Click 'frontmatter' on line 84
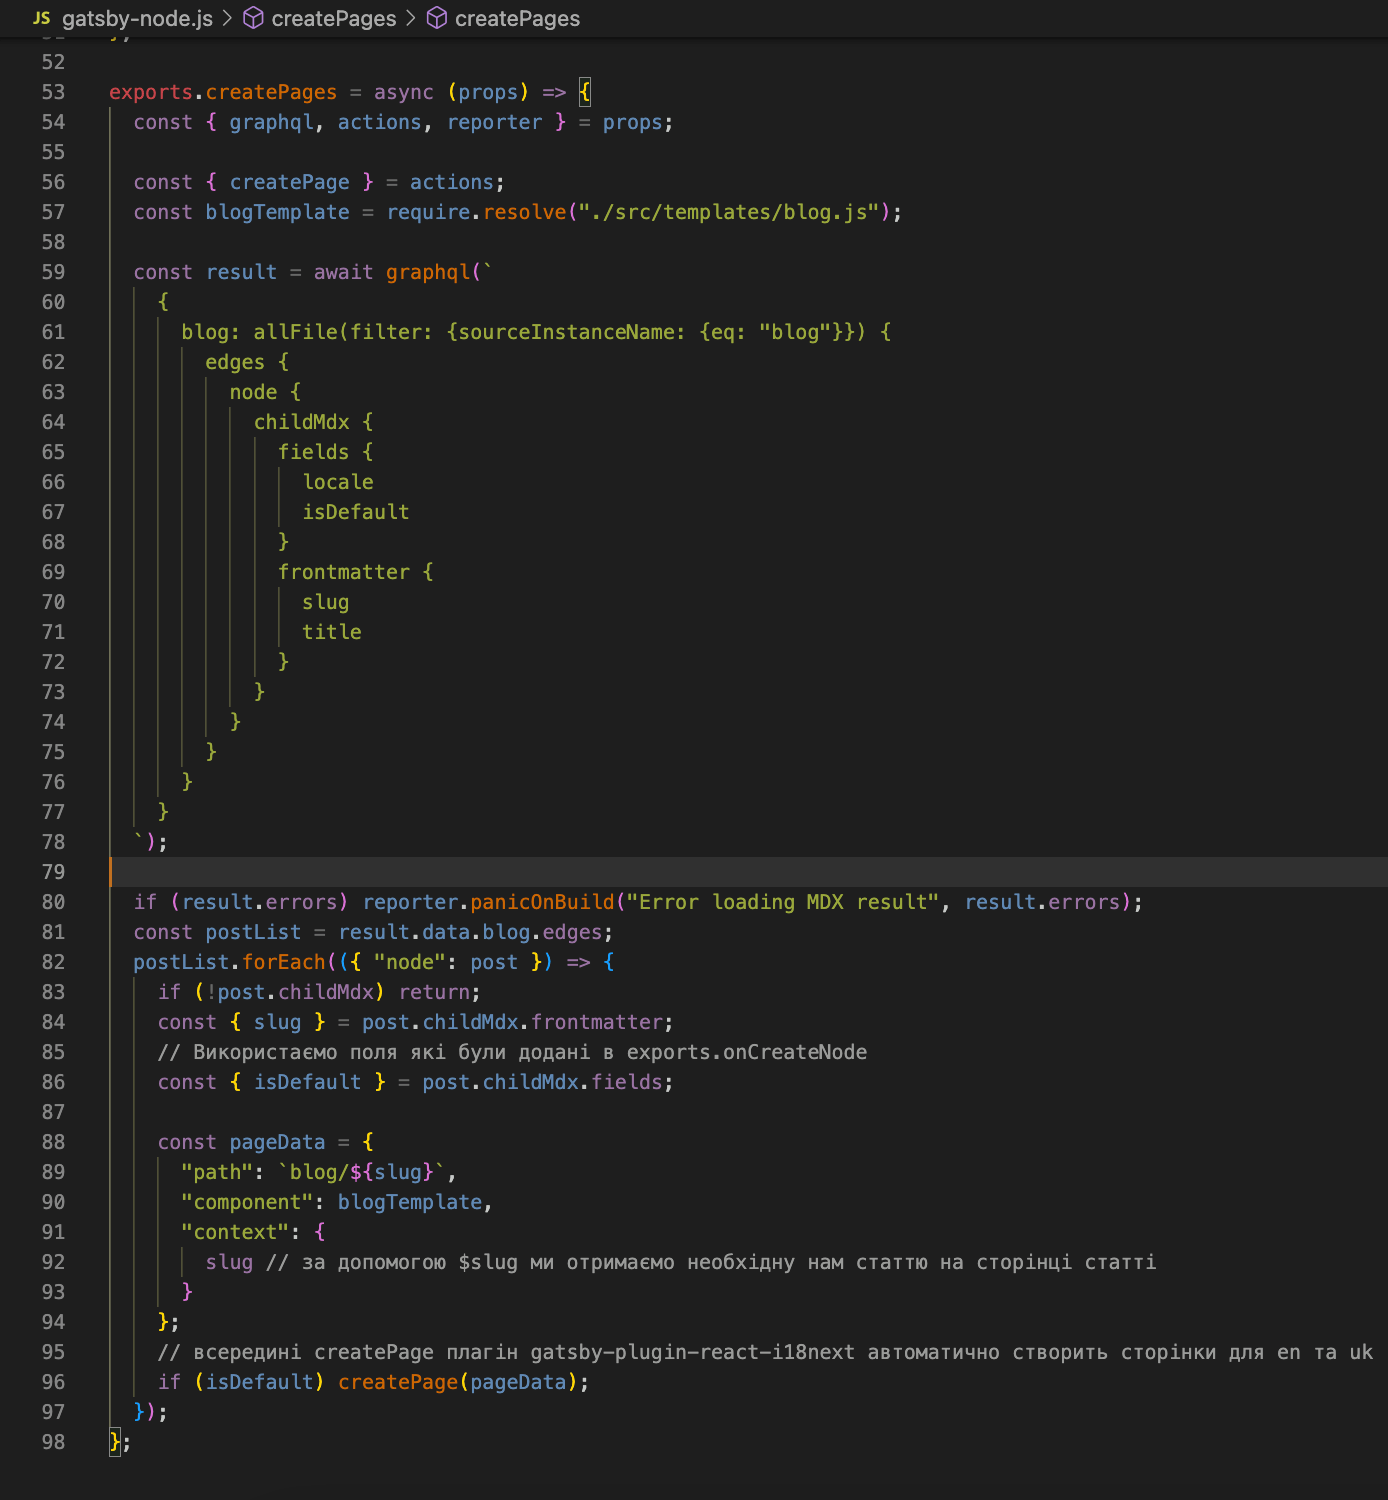This screenshot has height=1500, width=1388. (597, 1022)
